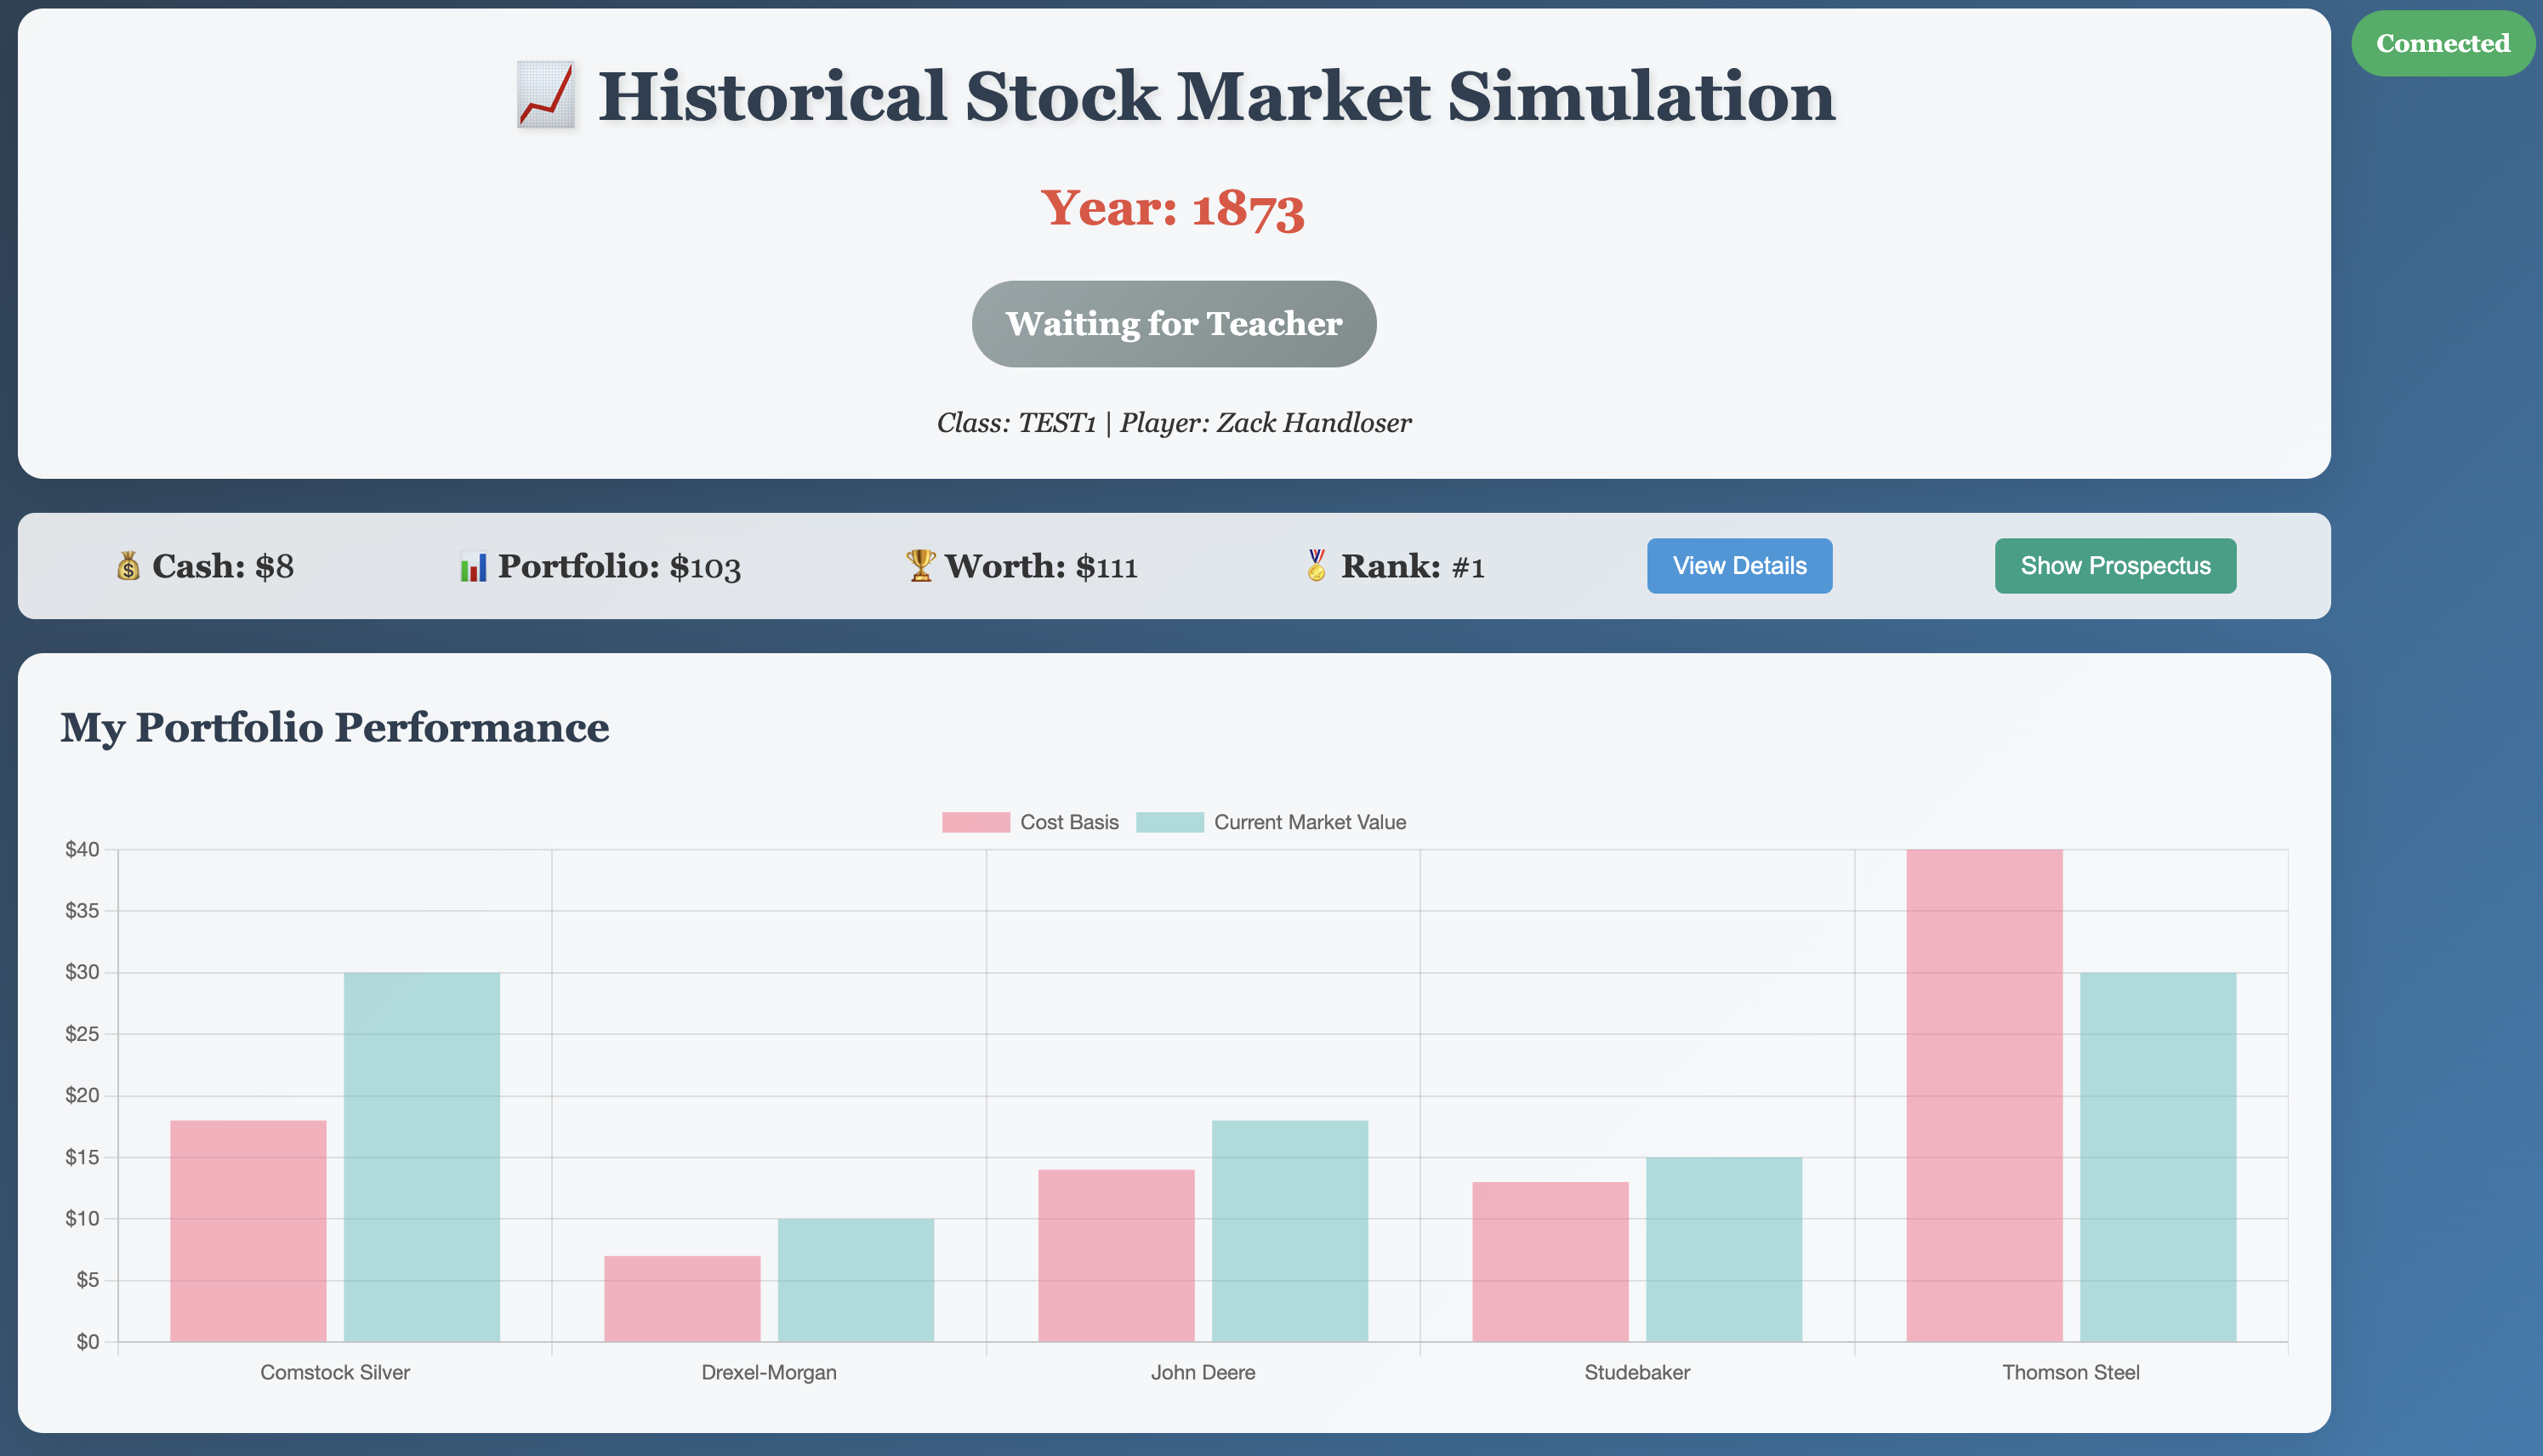This screenshot has width=2543, height=1456.
Task: Click the Connected status badge
Action: 2442,43
